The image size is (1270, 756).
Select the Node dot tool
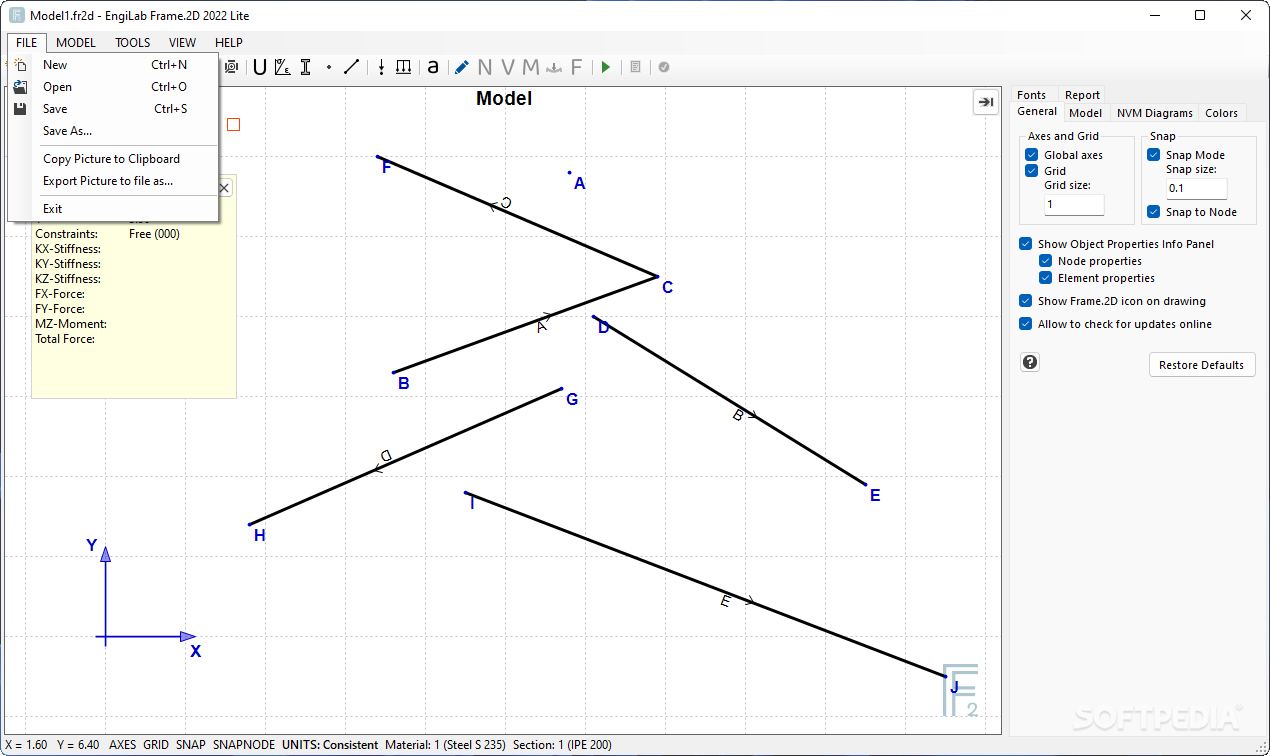click(329, 67)
